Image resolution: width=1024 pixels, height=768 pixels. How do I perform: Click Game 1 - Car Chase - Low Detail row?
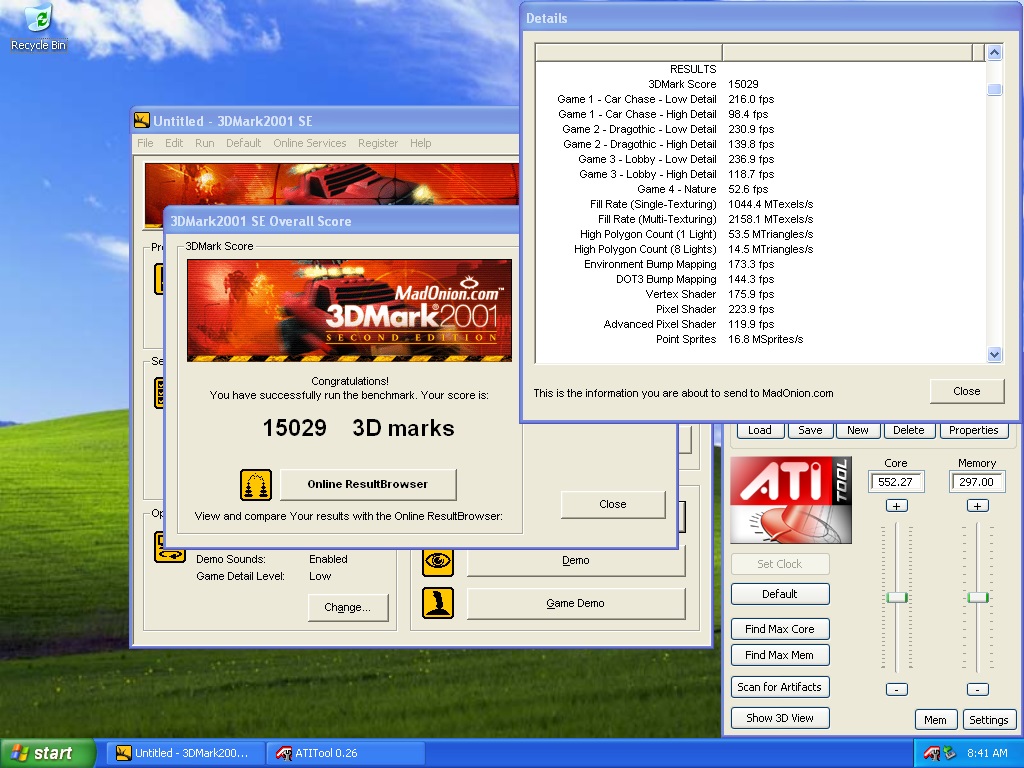(760, 99)
